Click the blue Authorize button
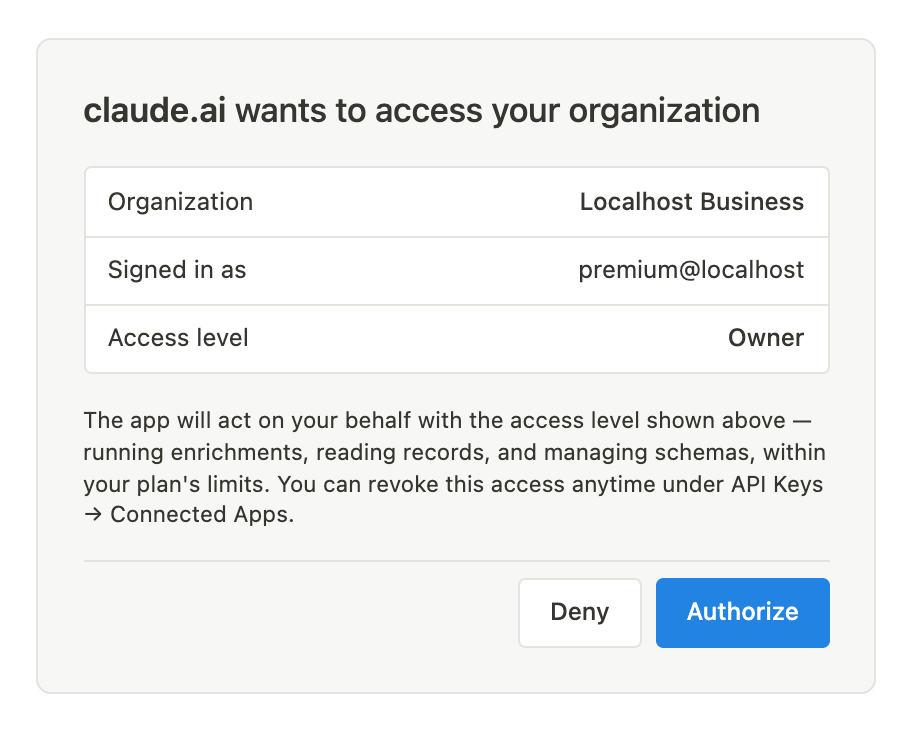912x730 pixels. [x=742, y=613]
